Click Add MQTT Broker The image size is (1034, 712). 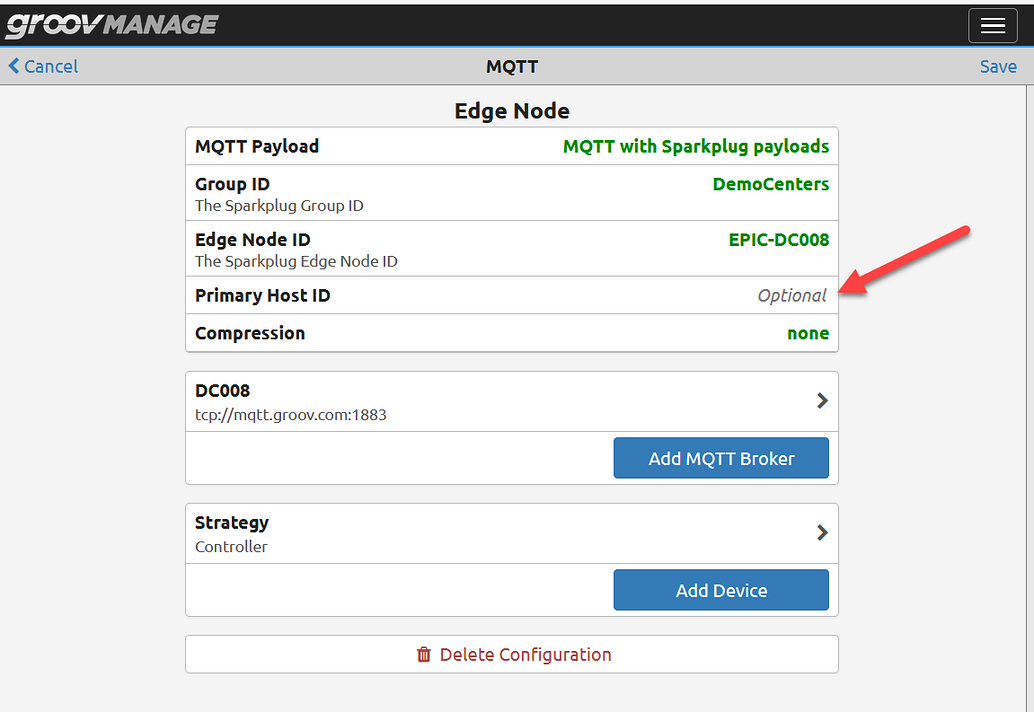(721, 457)
